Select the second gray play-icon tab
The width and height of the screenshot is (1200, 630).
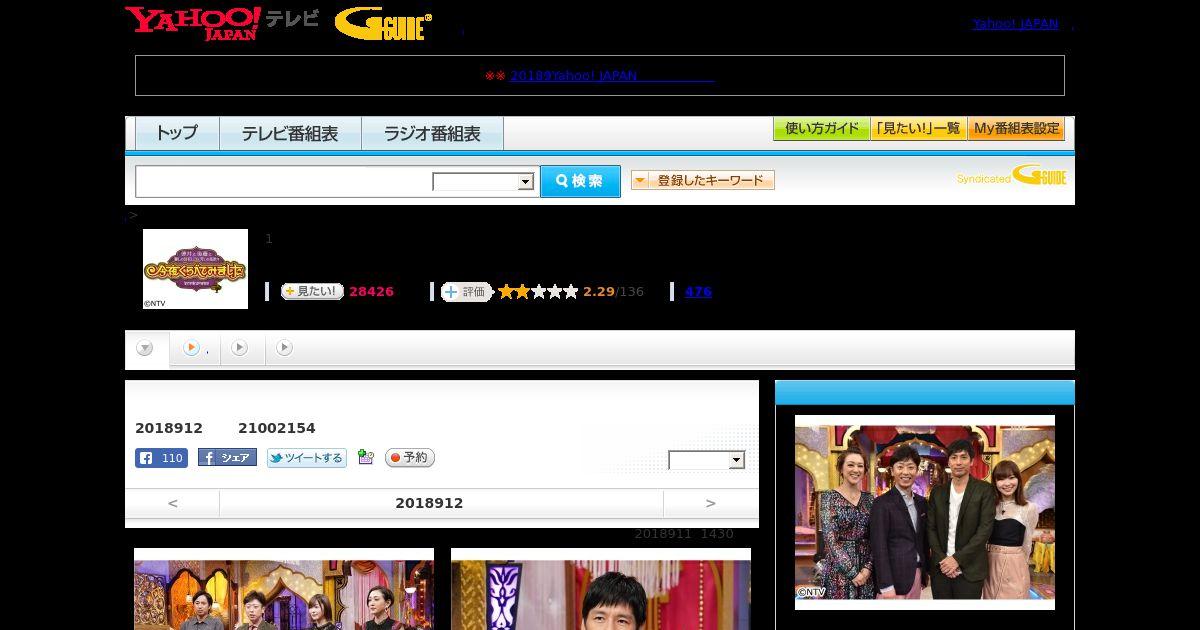239,348
